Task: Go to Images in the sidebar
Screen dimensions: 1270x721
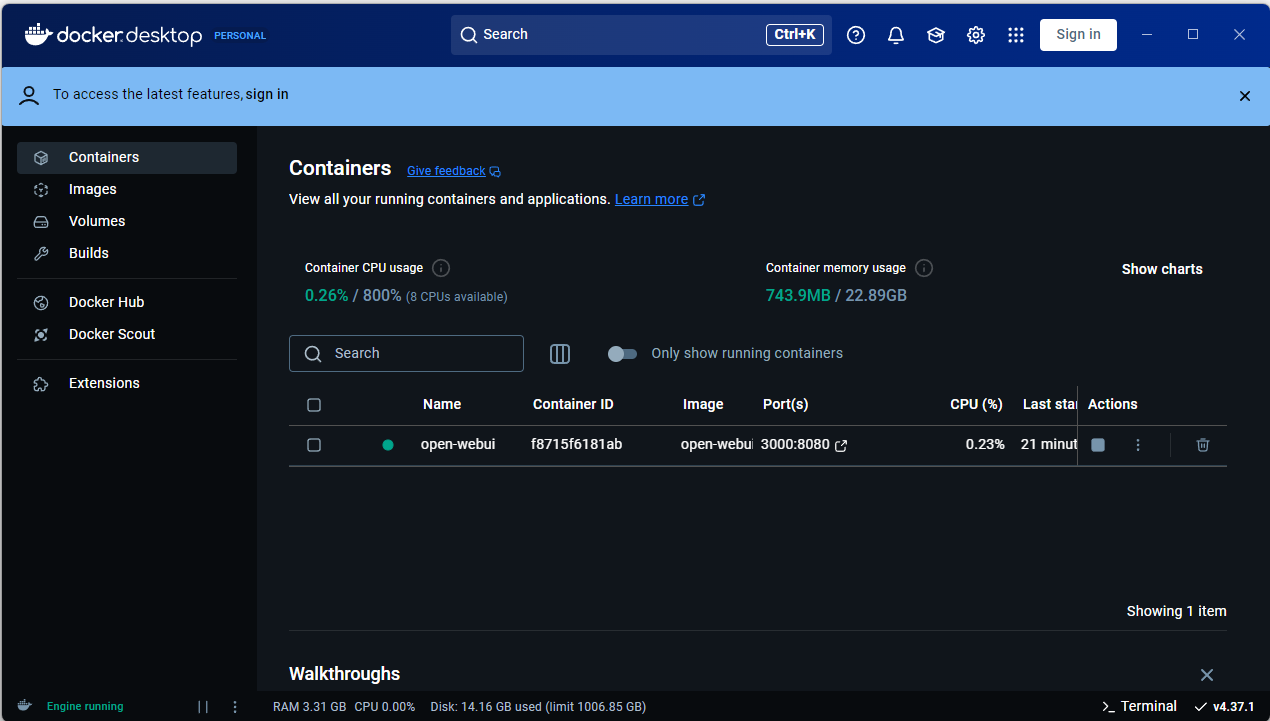Action: click(x=127, y=190)
